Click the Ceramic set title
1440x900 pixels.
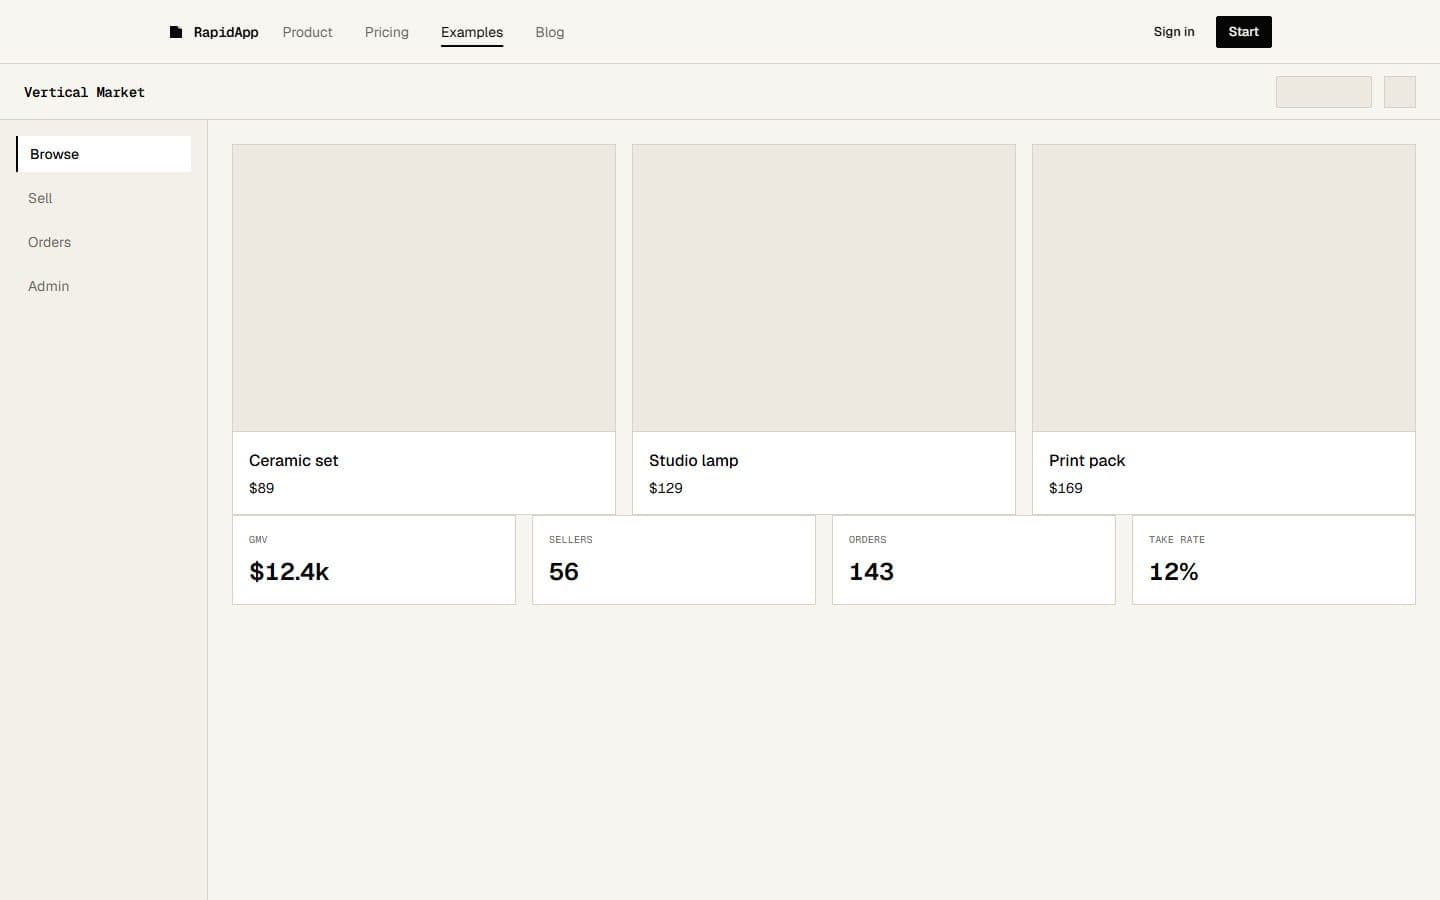pos(294,460)
